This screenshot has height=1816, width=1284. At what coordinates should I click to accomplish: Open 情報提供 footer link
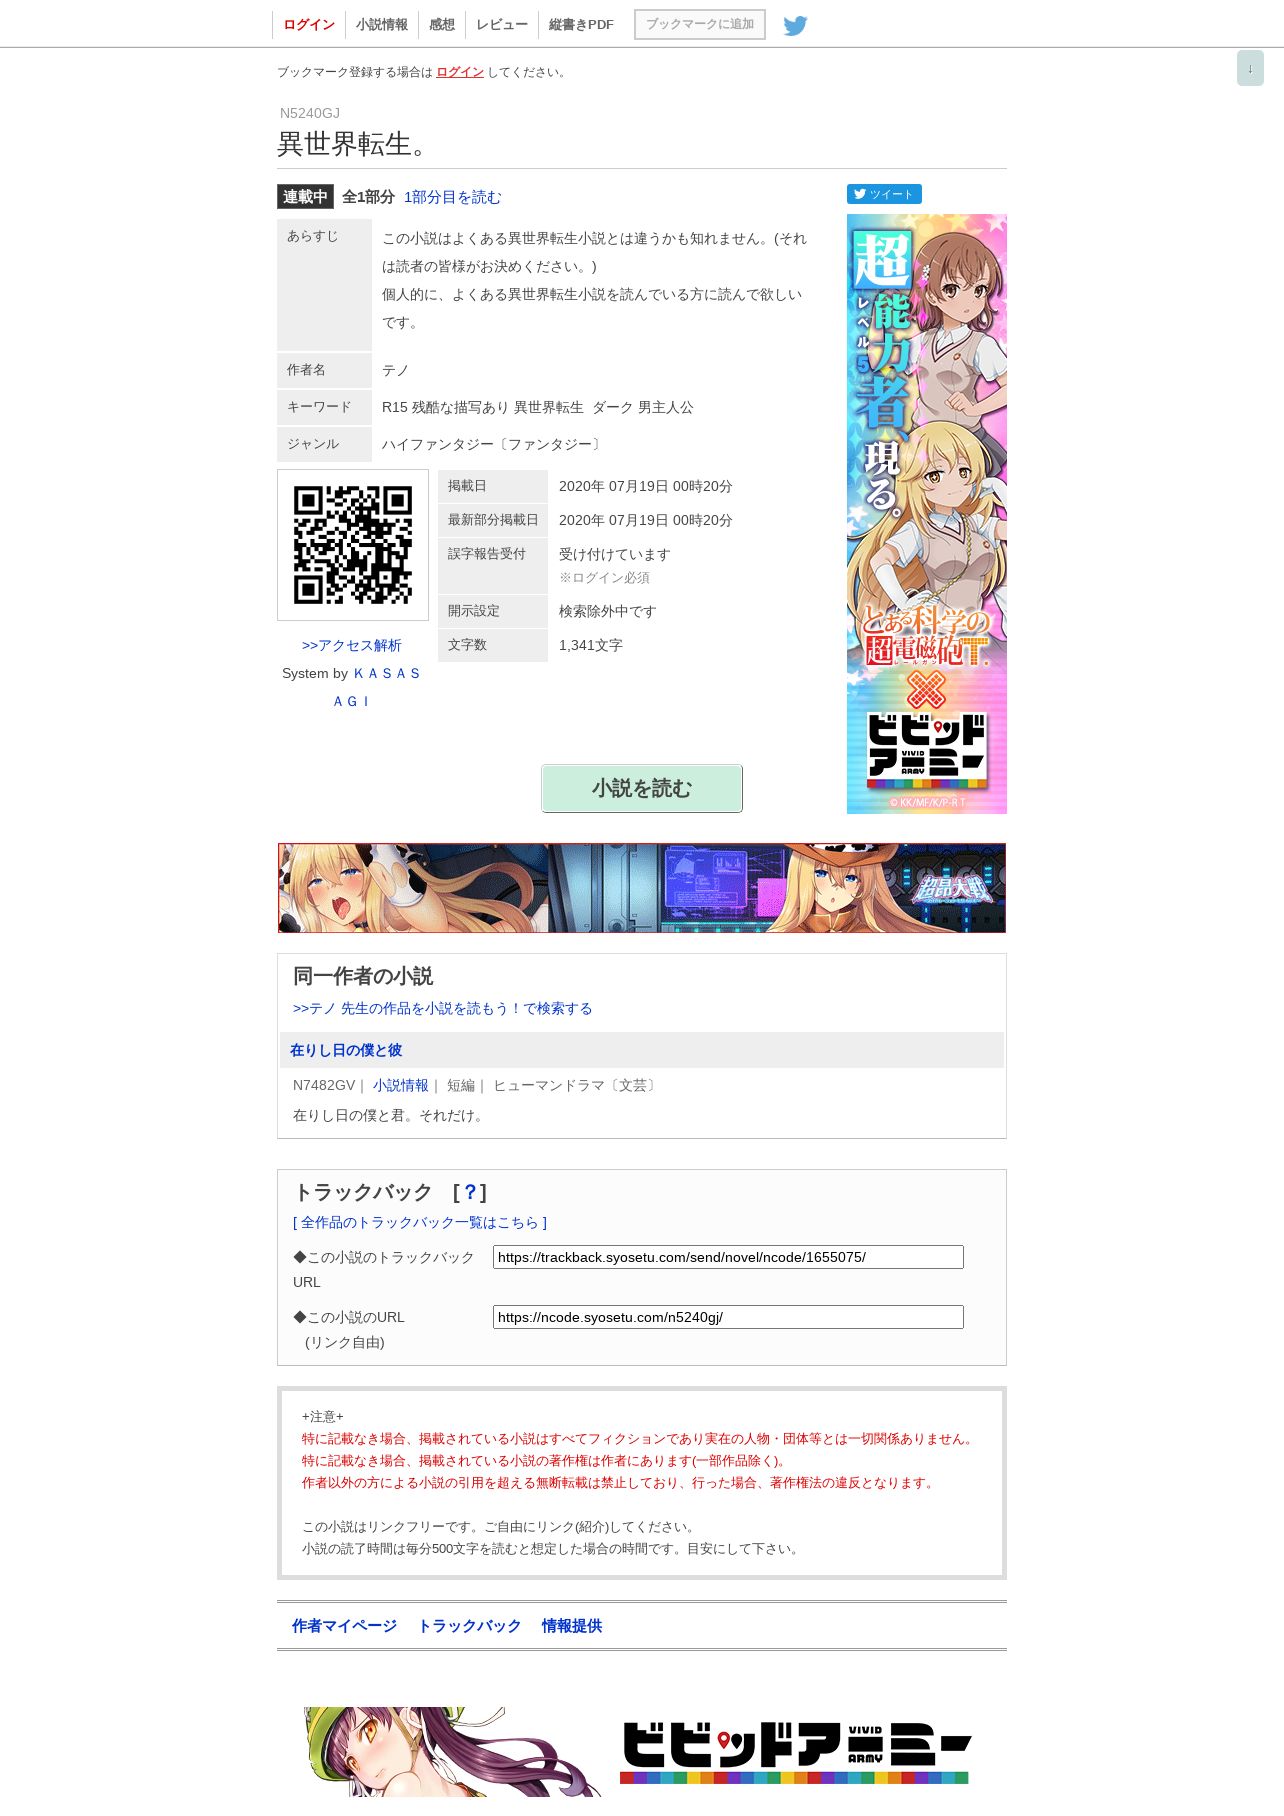572,1626
